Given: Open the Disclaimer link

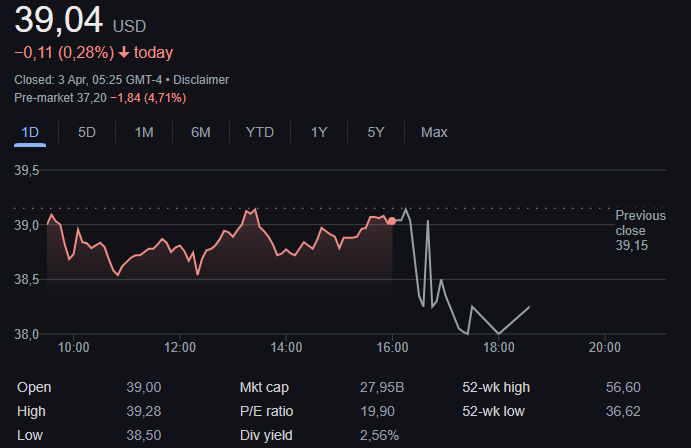Looking at the screenshot, I should 201,80.
